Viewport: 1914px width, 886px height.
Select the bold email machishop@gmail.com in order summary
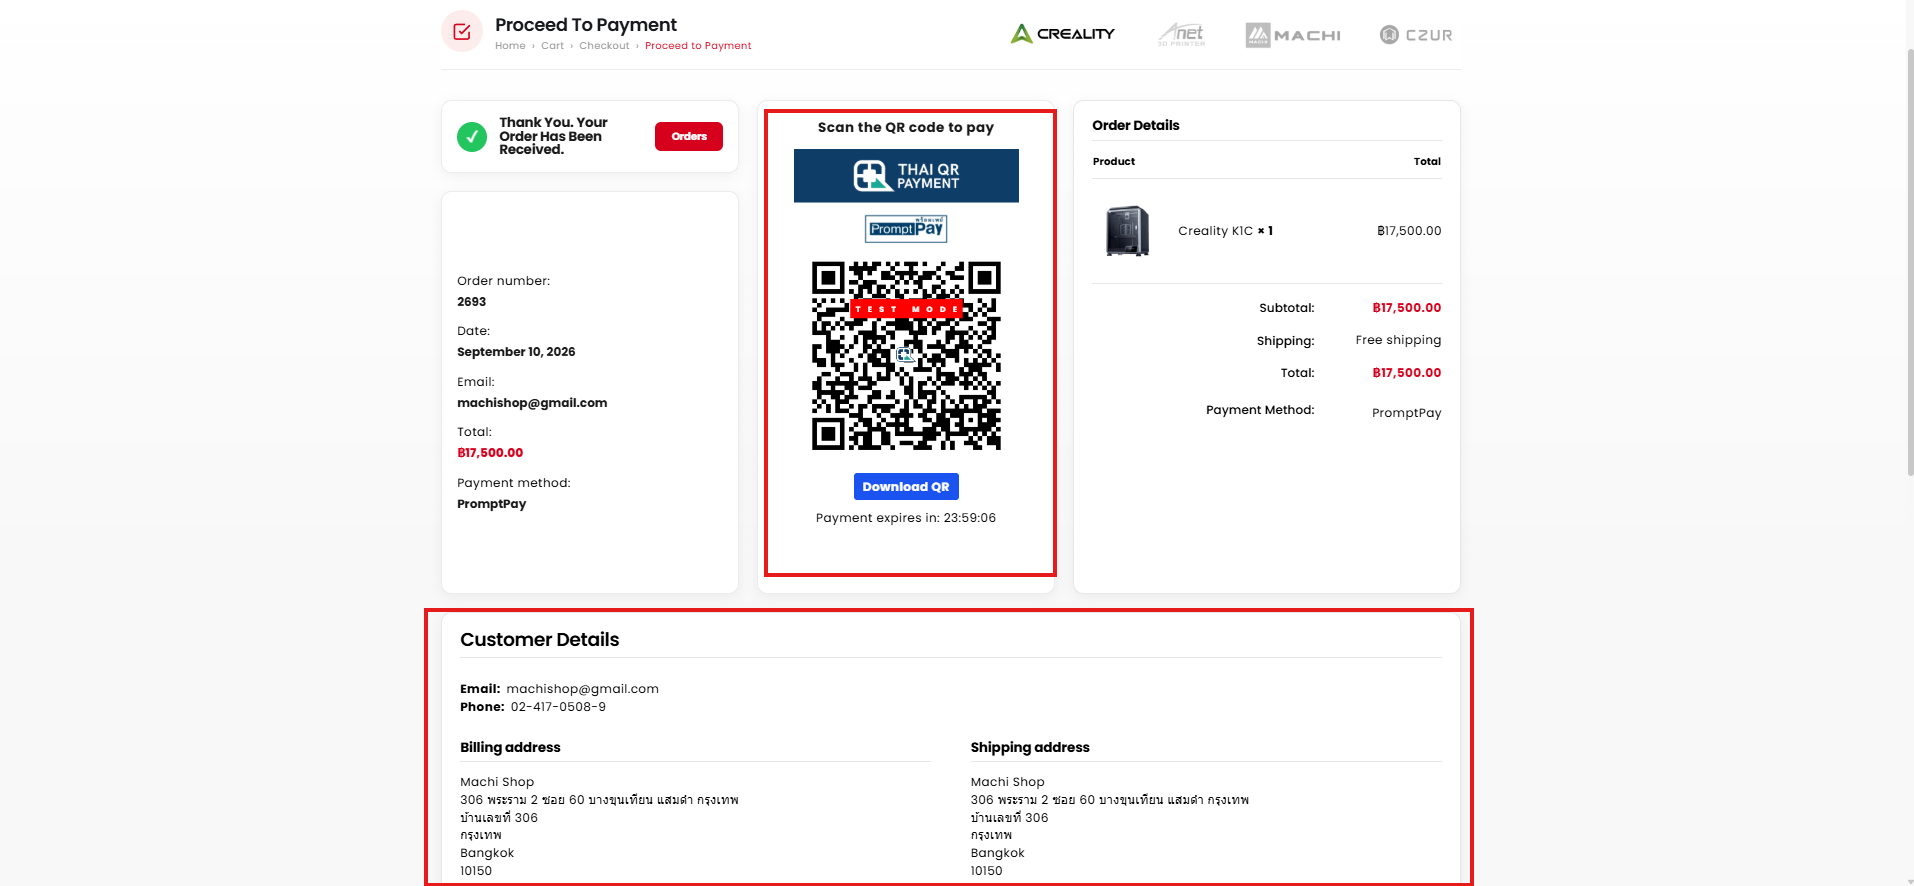point(532,403)
